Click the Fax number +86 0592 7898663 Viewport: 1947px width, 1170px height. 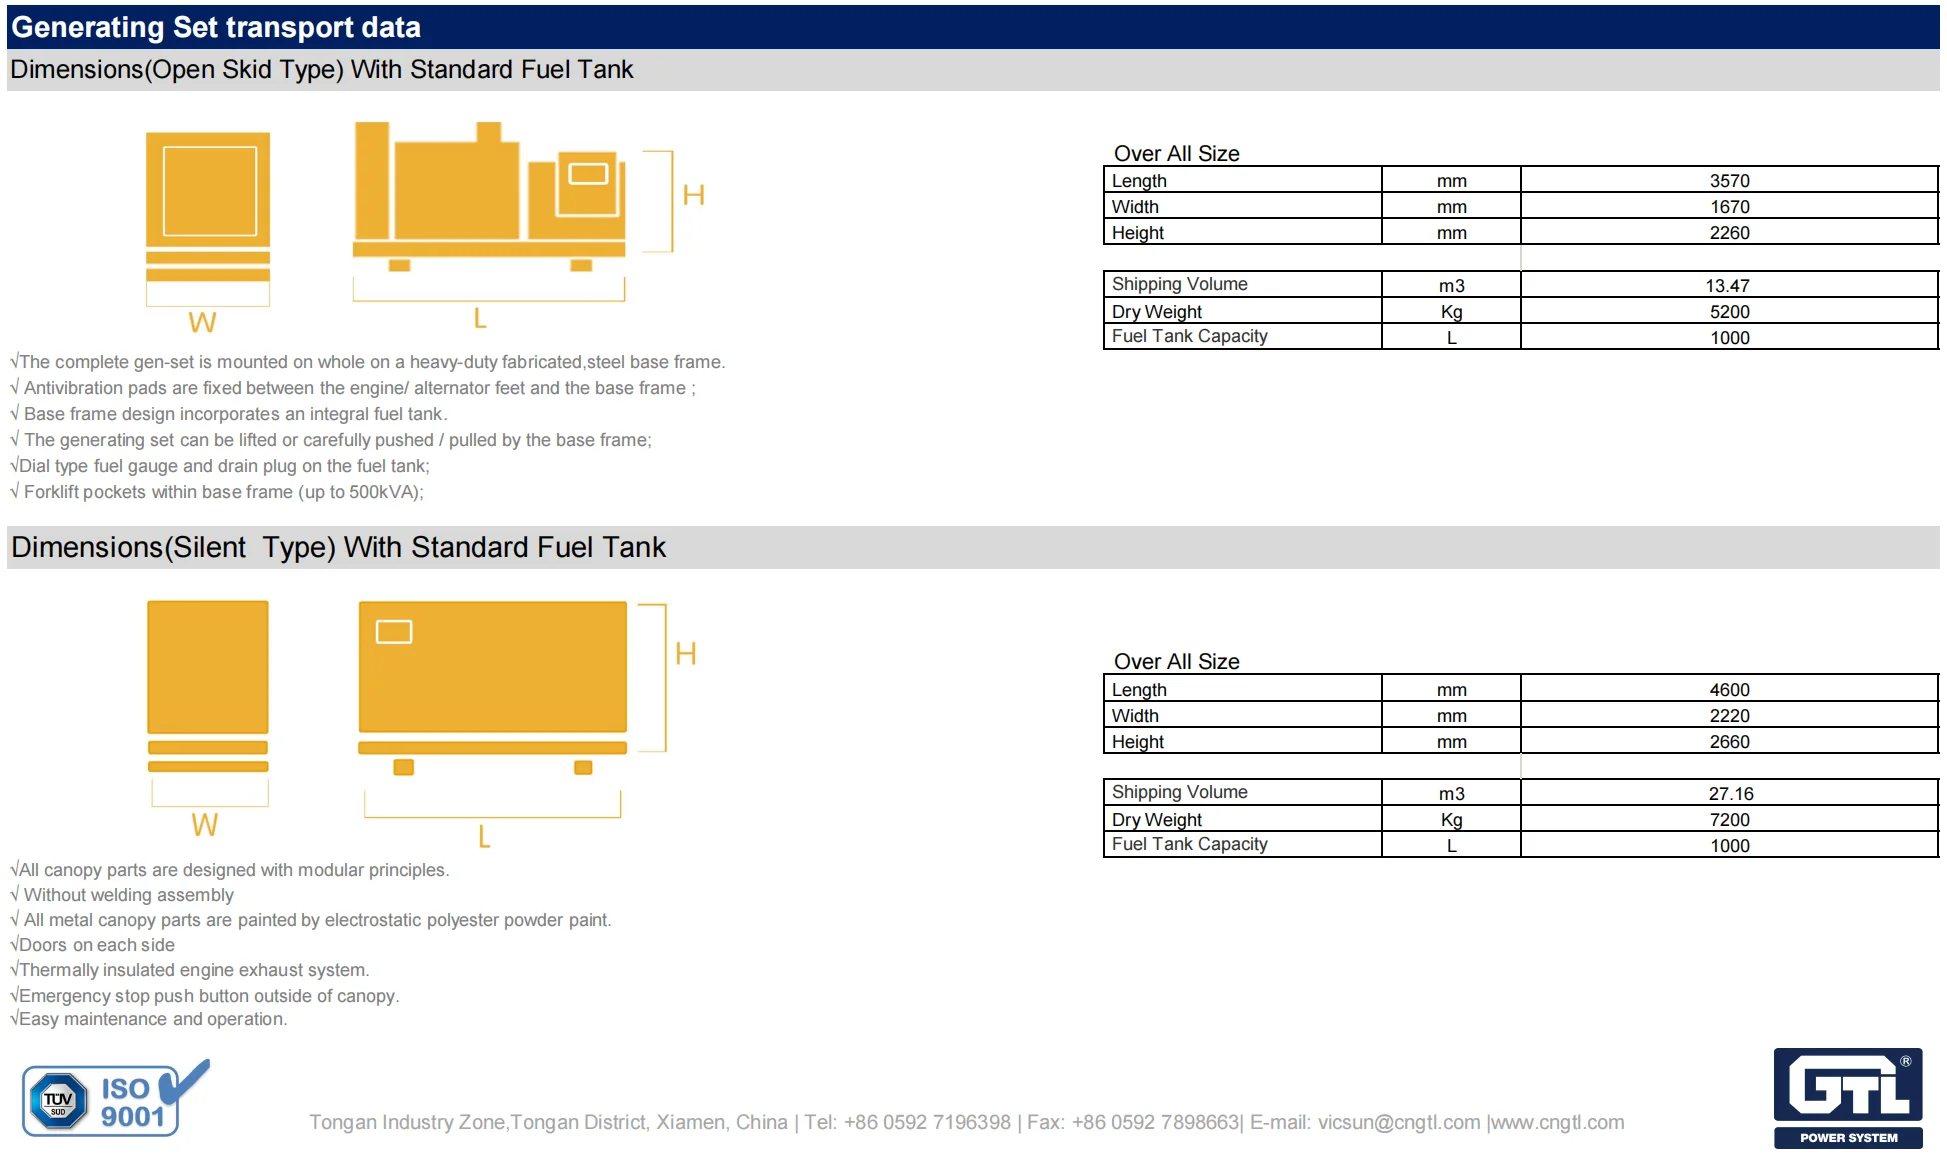click(1155, 1122)
